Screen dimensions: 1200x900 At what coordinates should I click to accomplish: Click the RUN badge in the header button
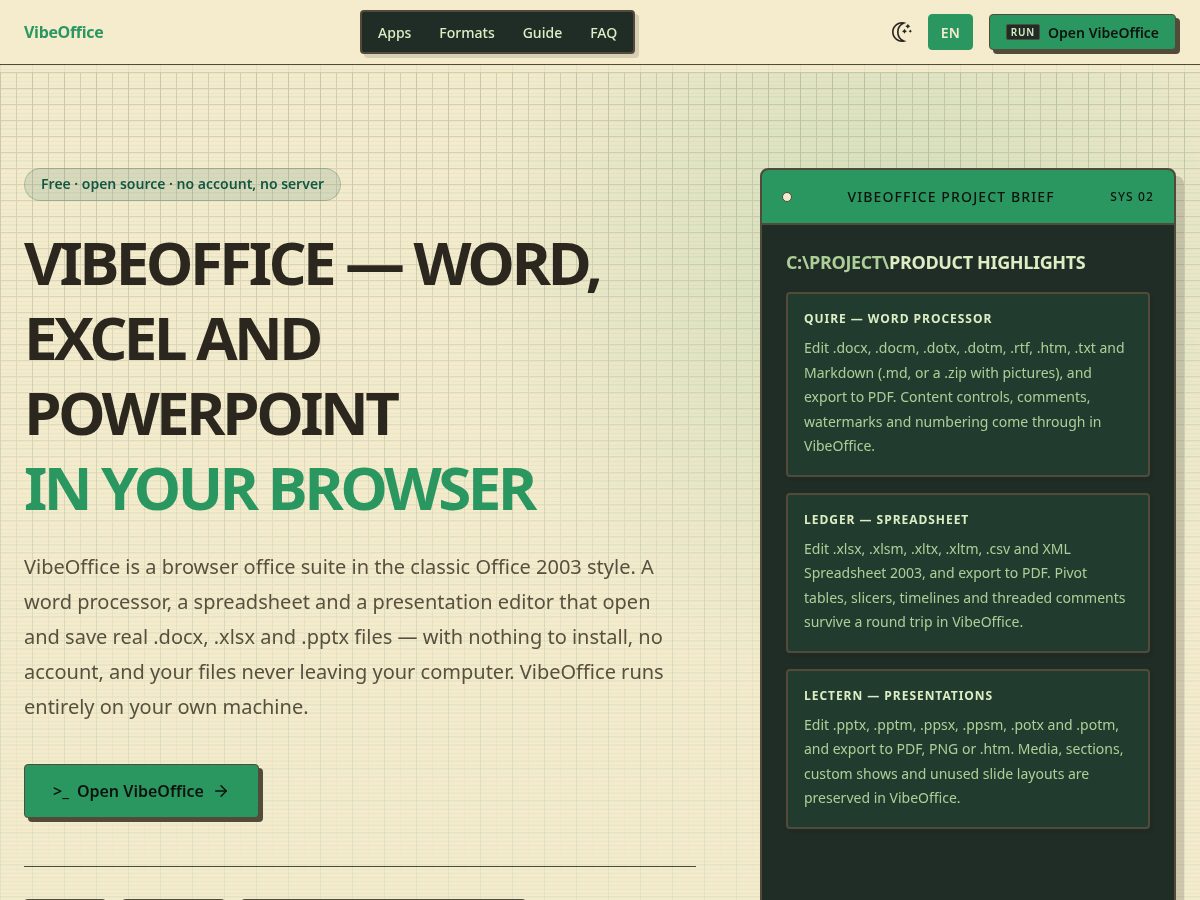(x=1022, y=32)
